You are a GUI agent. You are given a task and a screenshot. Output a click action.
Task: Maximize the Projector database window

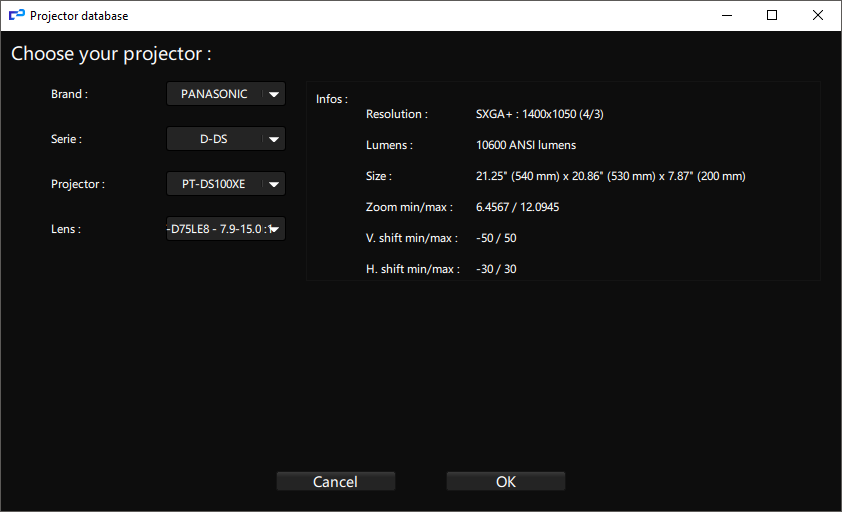[x=772, y=16]
